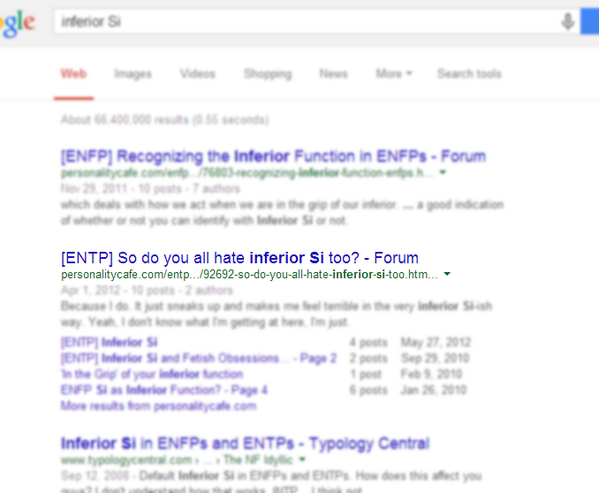Switch to the Videos tab

click(x=198, y=73)
